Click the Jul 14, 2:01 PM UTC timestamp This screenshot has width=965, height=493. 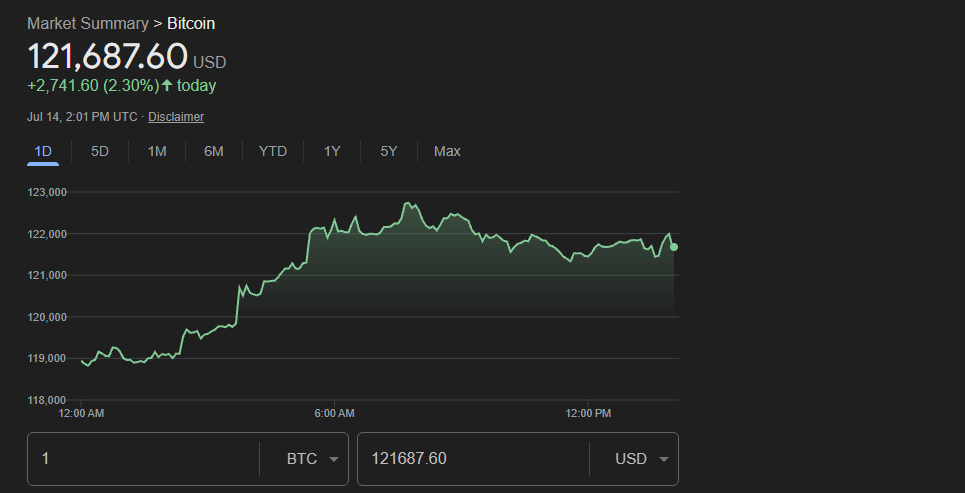pos(82,117)
